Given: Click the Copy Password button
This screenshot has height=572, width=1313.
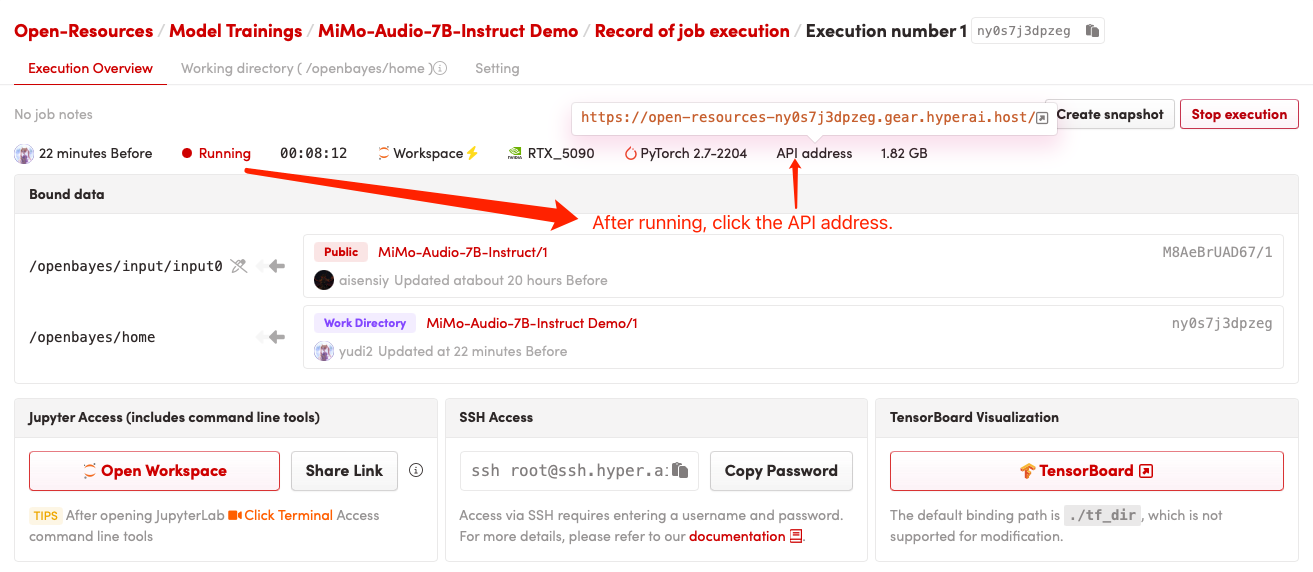Looking at the screenshot, I should click(781, 471).
